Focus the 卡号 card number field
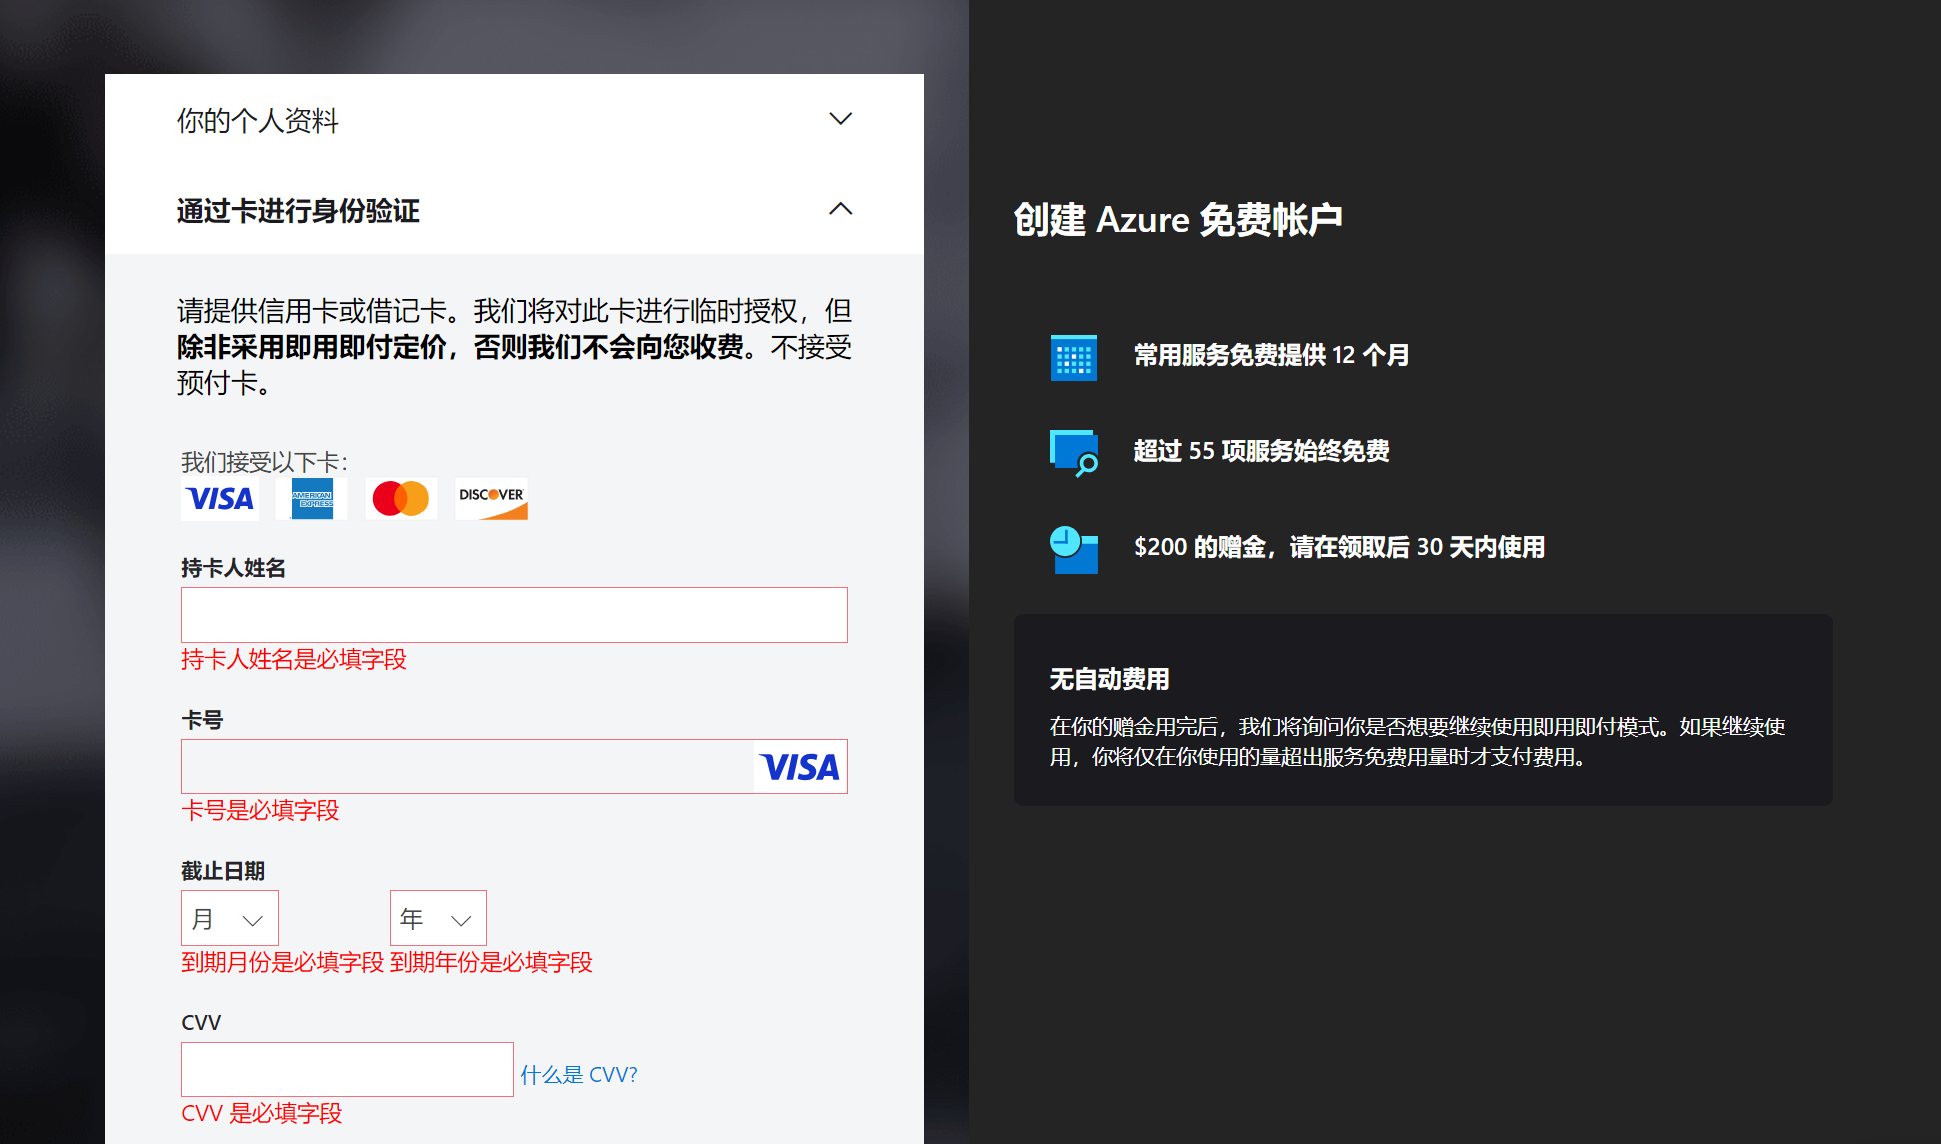This screenshot has height=1144, width=1941. (x=514, y=767)
